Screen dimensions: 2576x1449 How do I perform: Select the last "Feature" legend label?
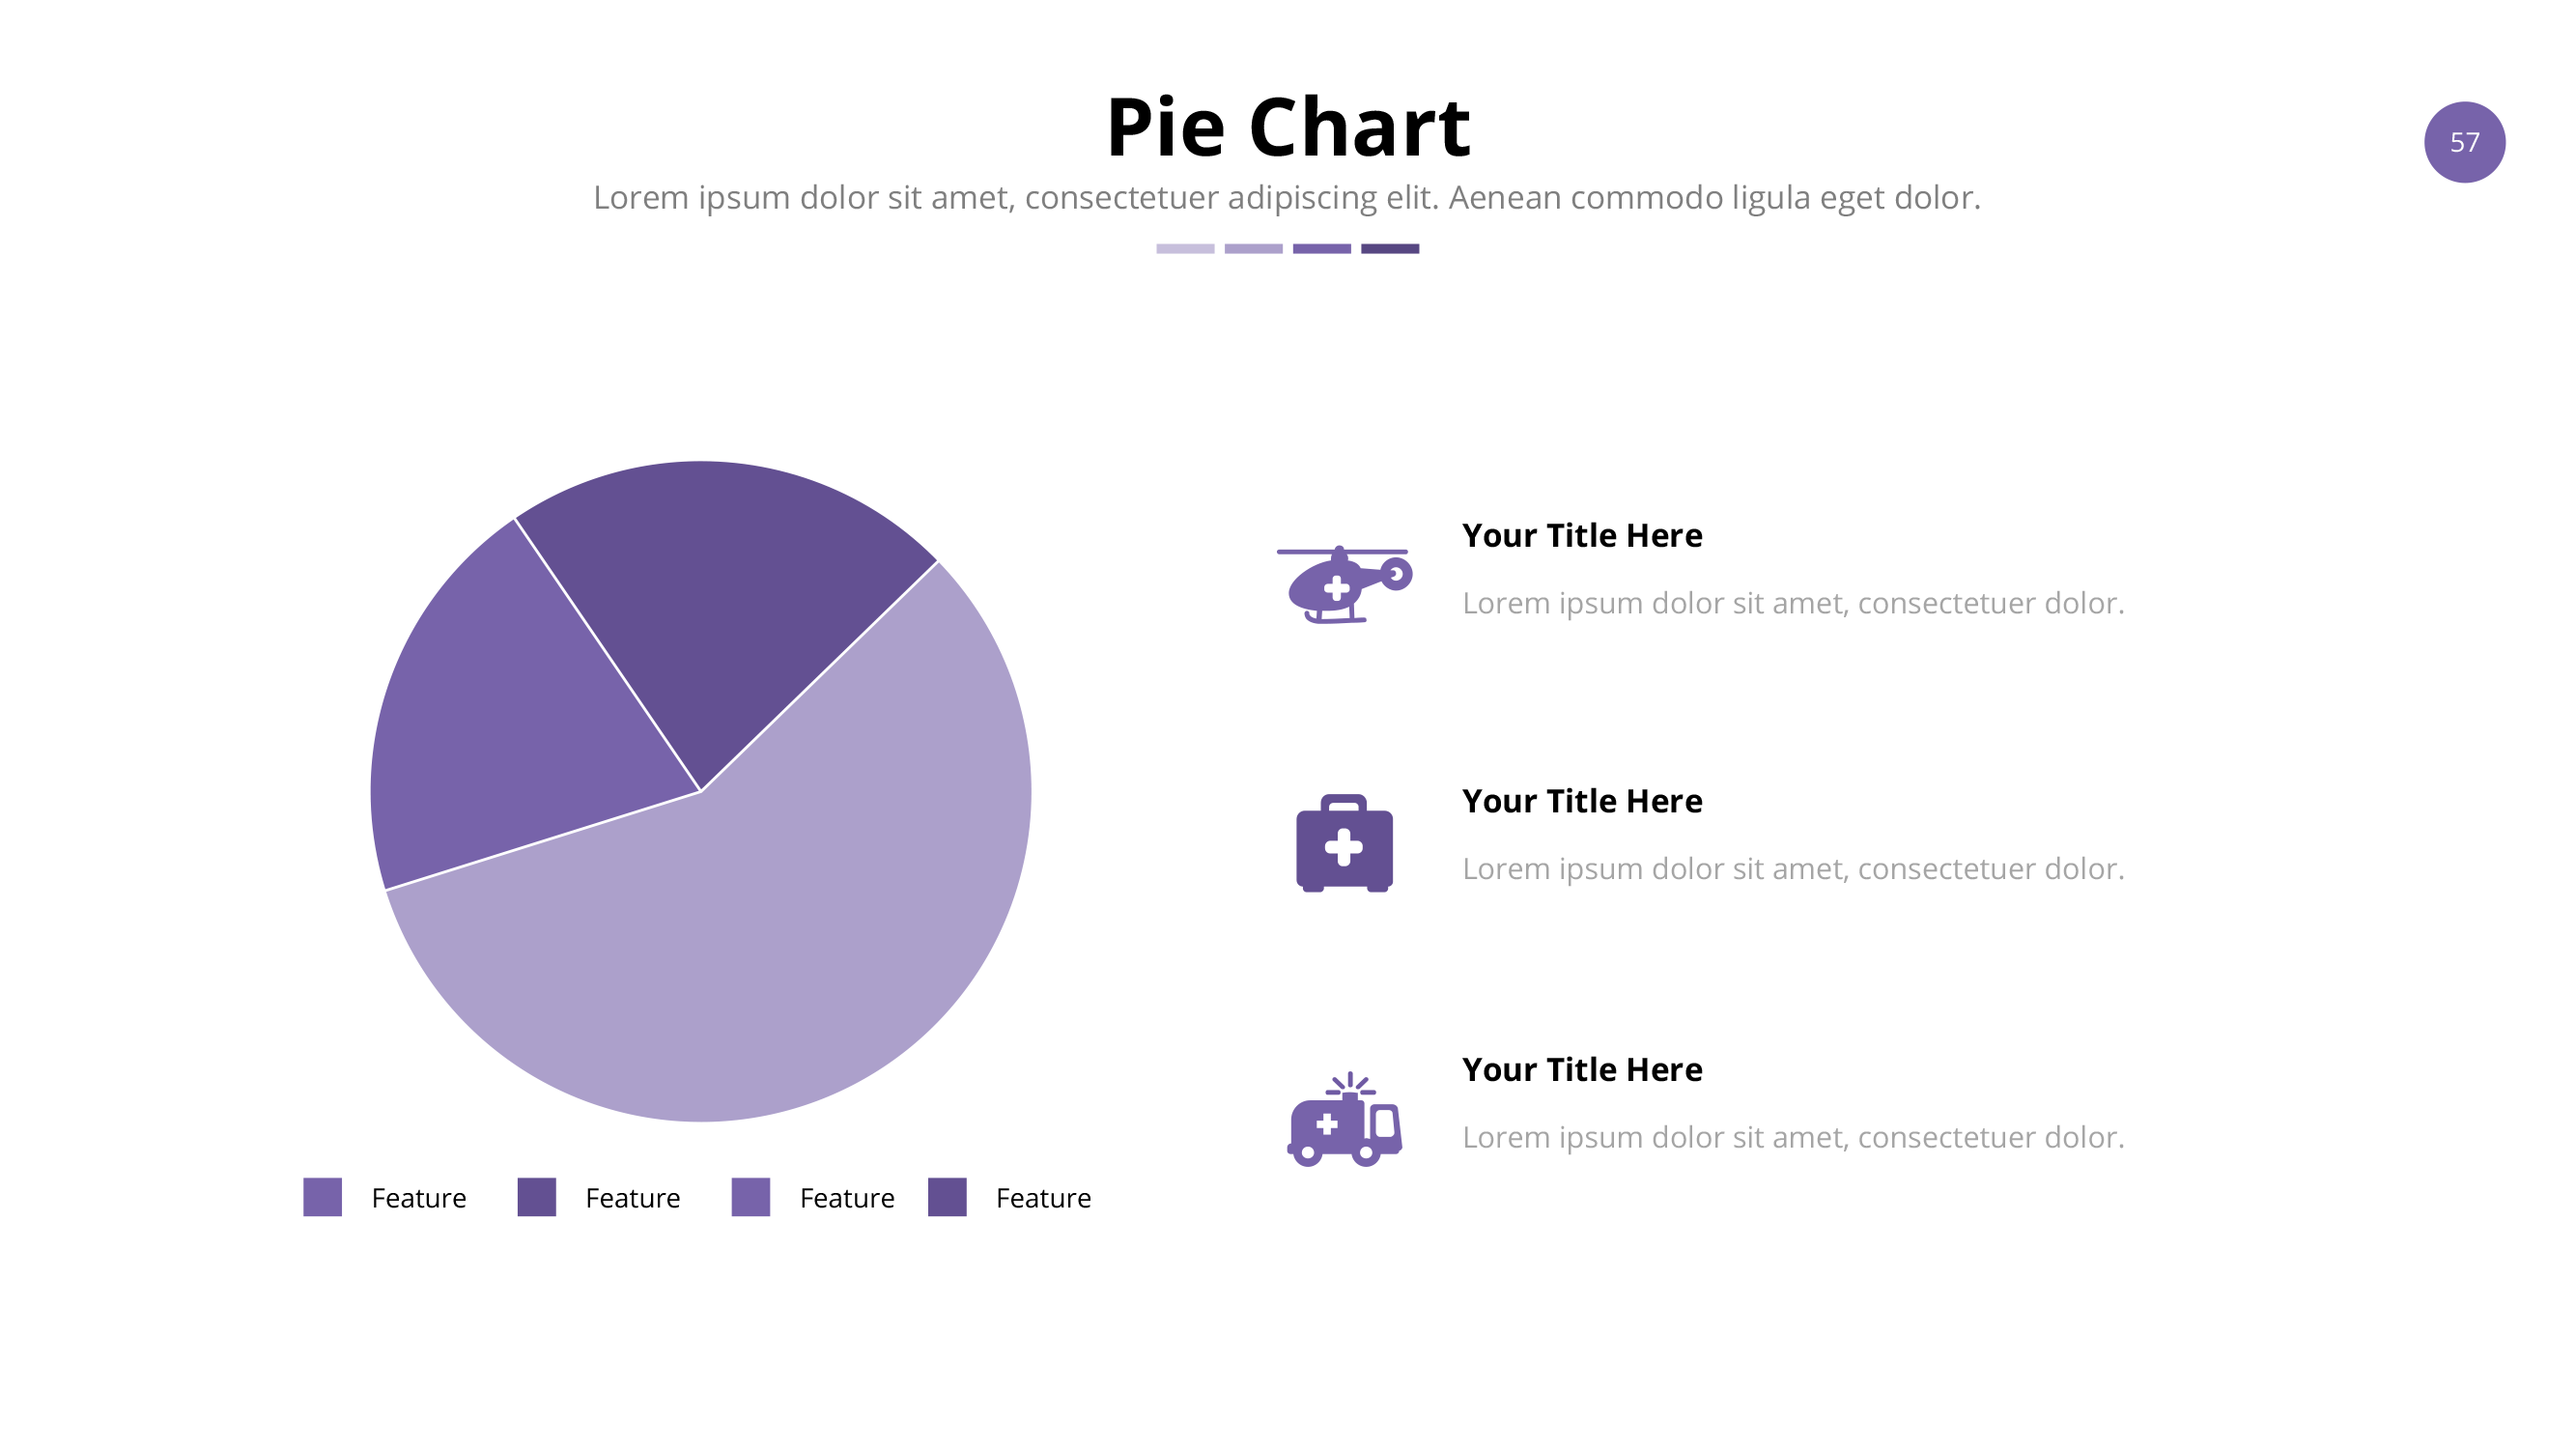[x=1042, y=1198]
